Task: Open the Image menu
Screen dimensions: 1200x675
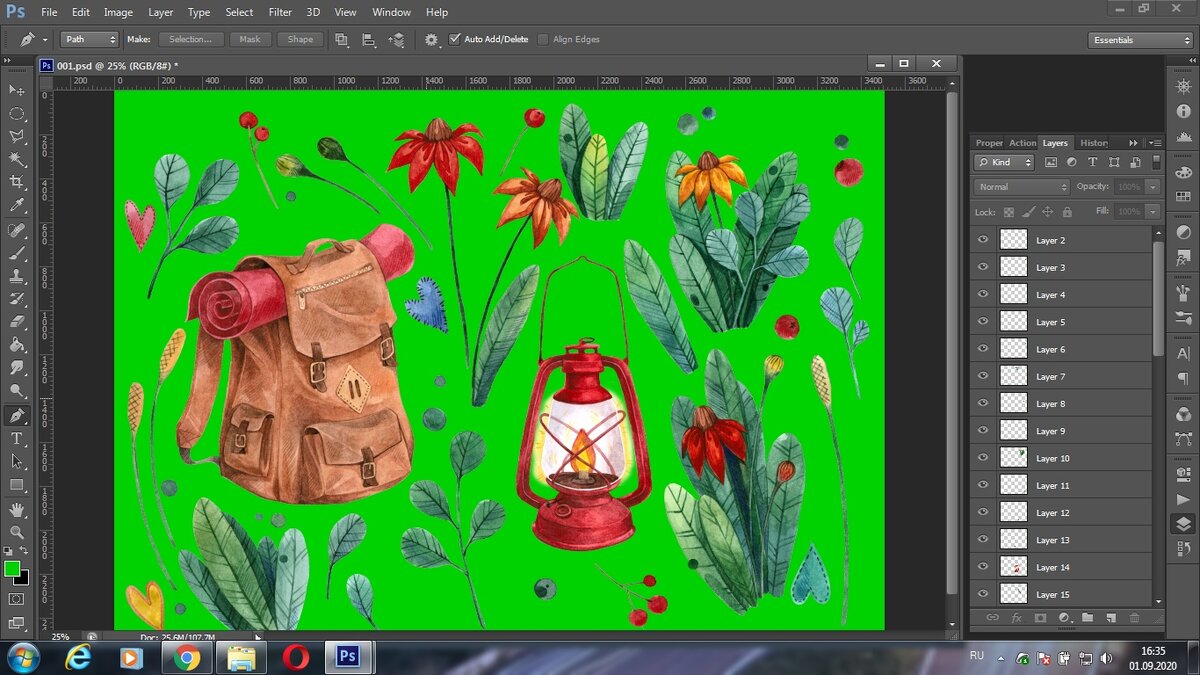Action: pyautogui.click(x=118, y=12)
